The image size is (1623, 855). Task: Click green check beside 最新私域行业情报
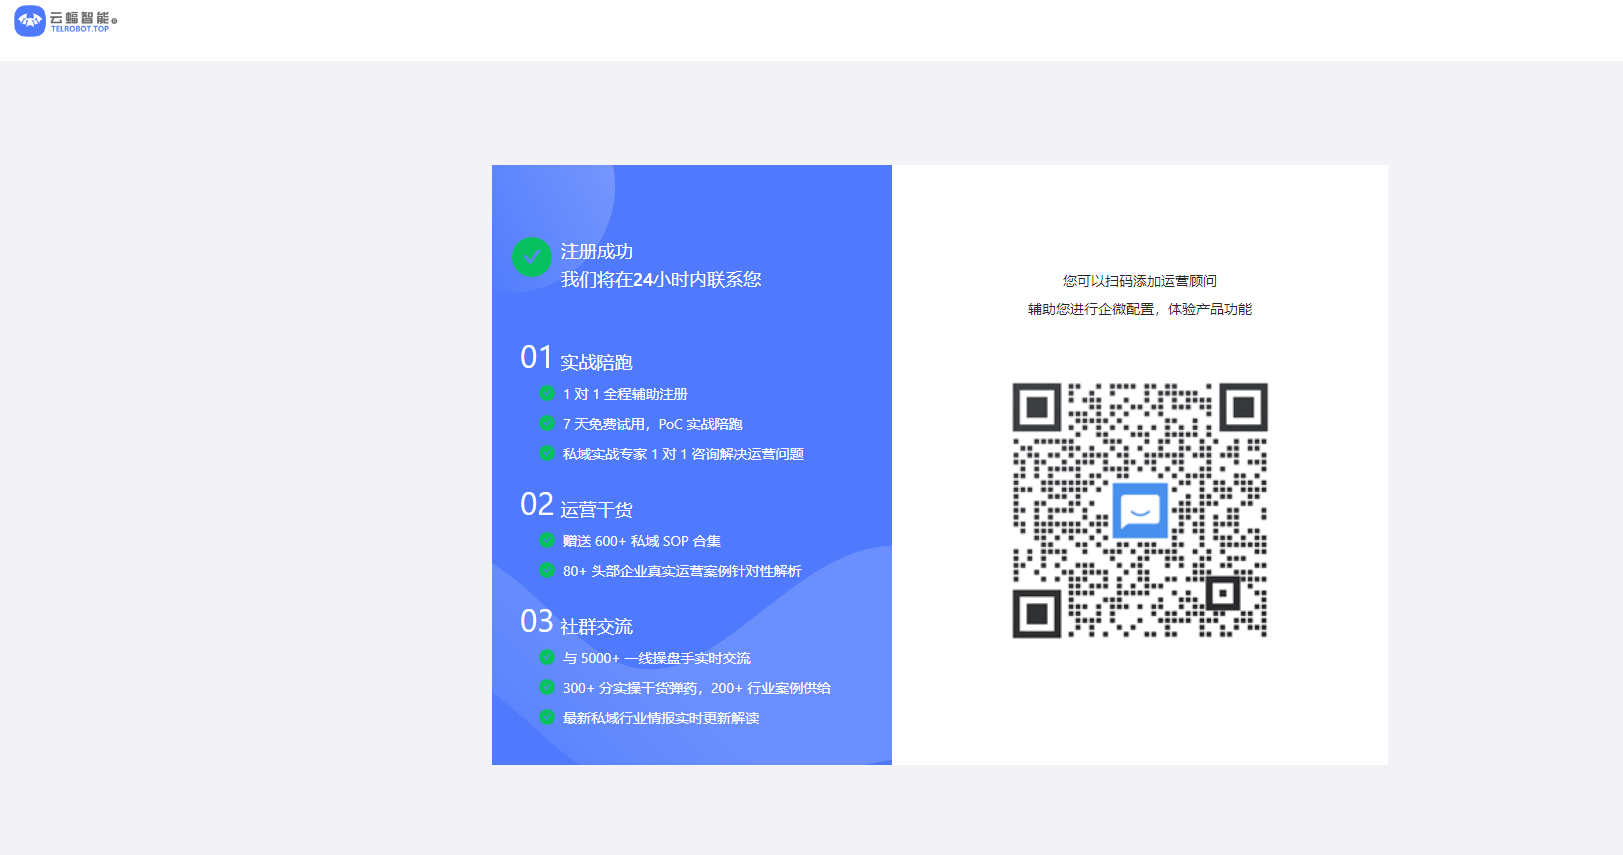pyautogui.click(x=547, y=717)
